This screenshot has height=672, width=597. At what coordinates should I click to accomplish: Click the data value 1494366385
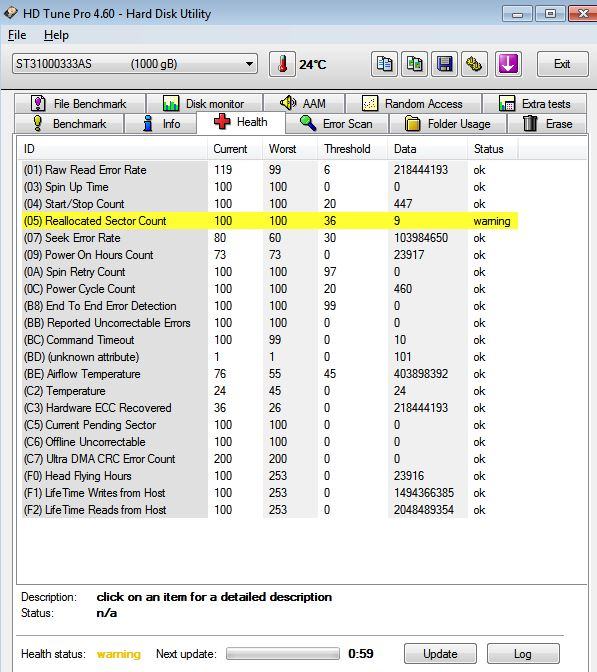pyautogui.click(x=424, y=493)
